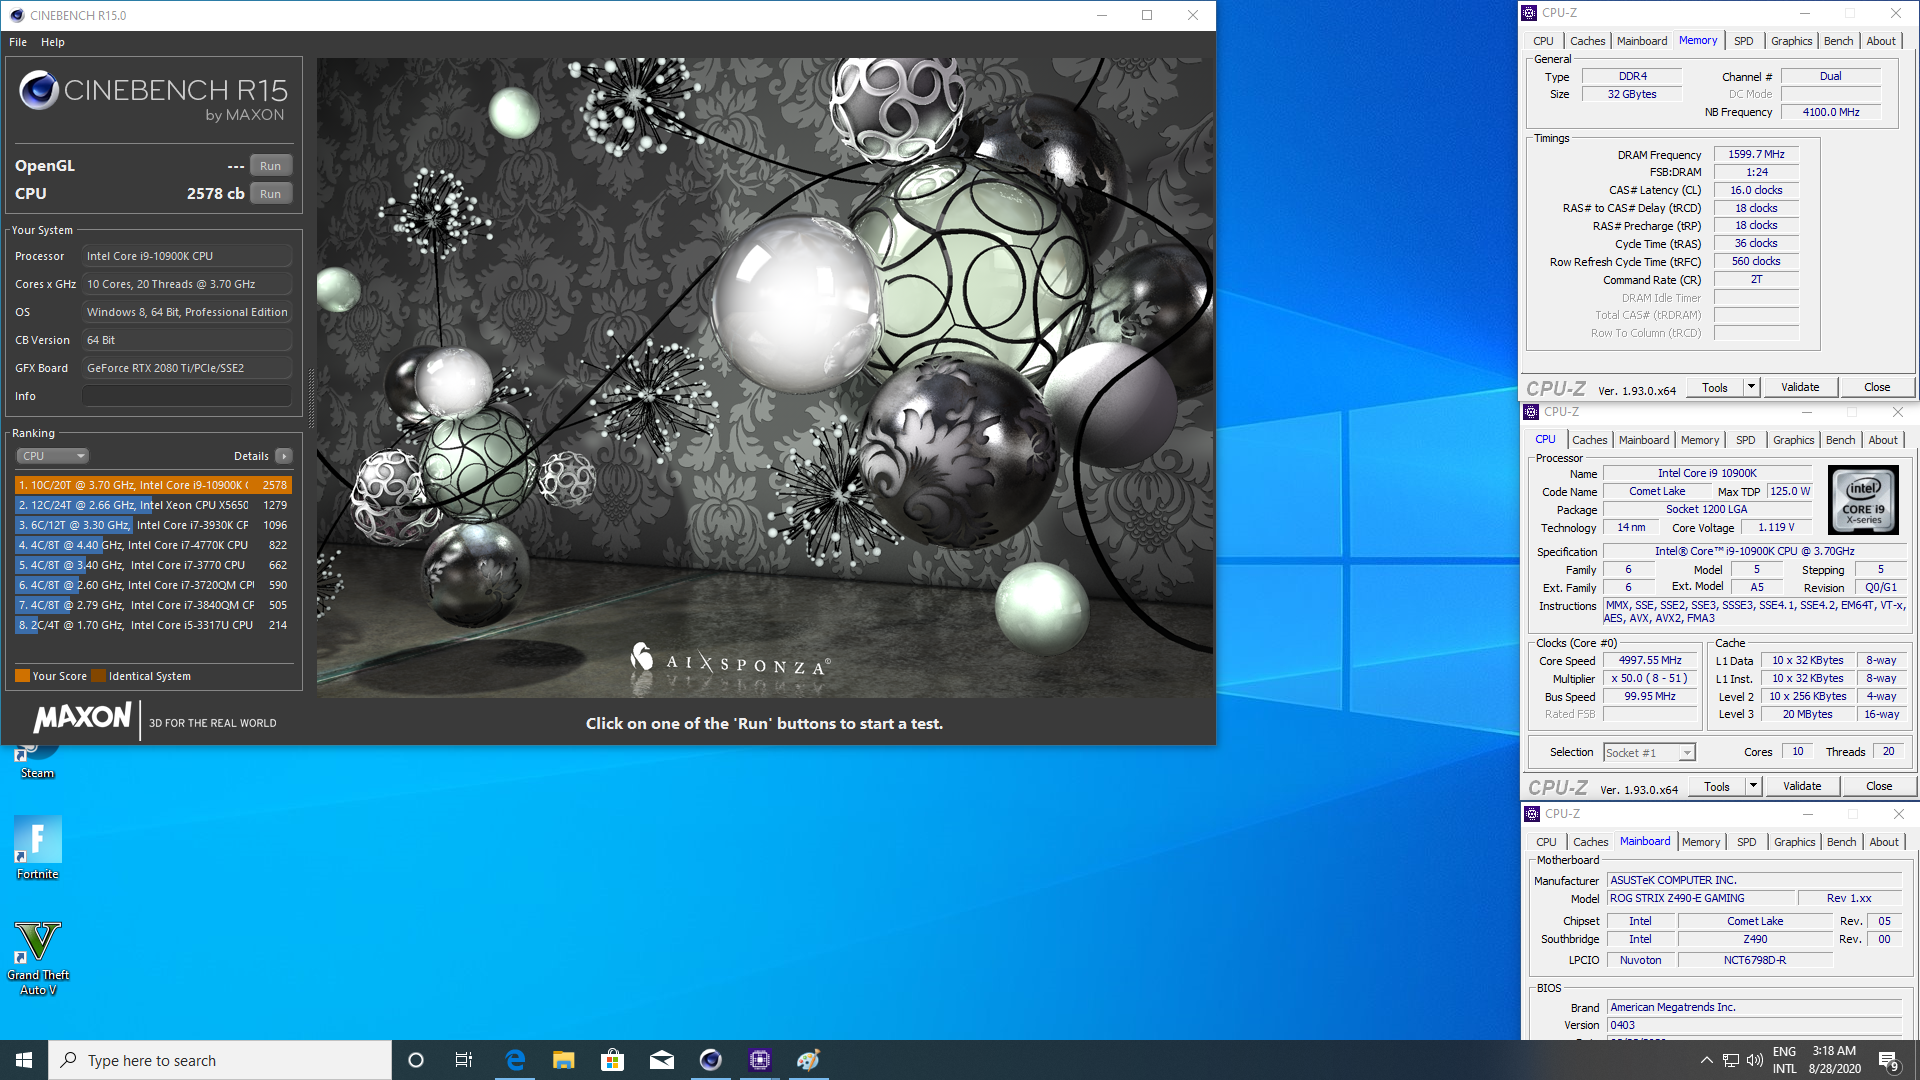Show hidden system tray icons
The image size is (1920, 1080).
[1706, 1060]
